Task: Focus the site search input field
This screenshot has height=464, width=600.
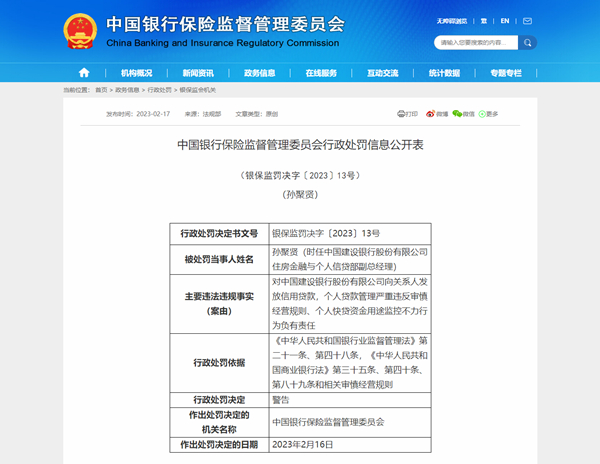Action: [x=476, y=42]
